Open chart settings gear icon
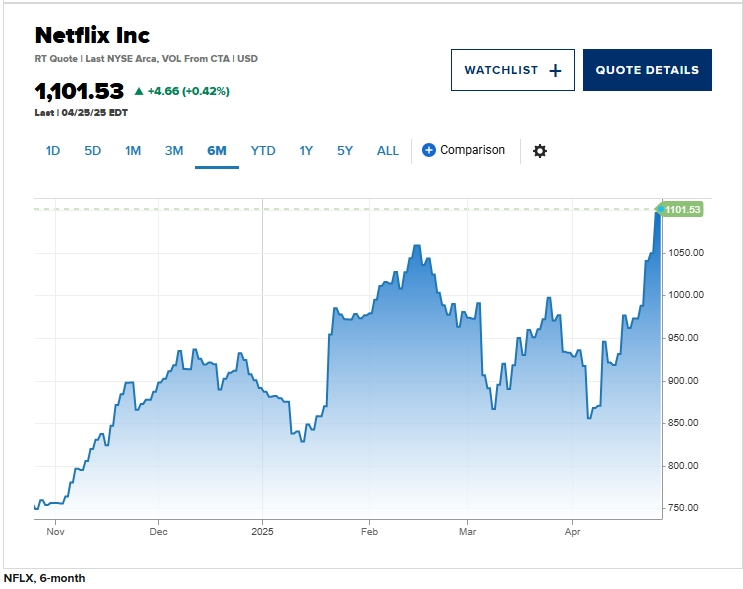 [540, 151]
